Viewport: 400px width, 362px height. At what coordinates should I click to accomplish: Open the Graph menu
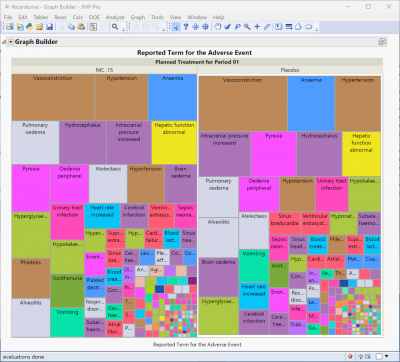coord(138,17)
